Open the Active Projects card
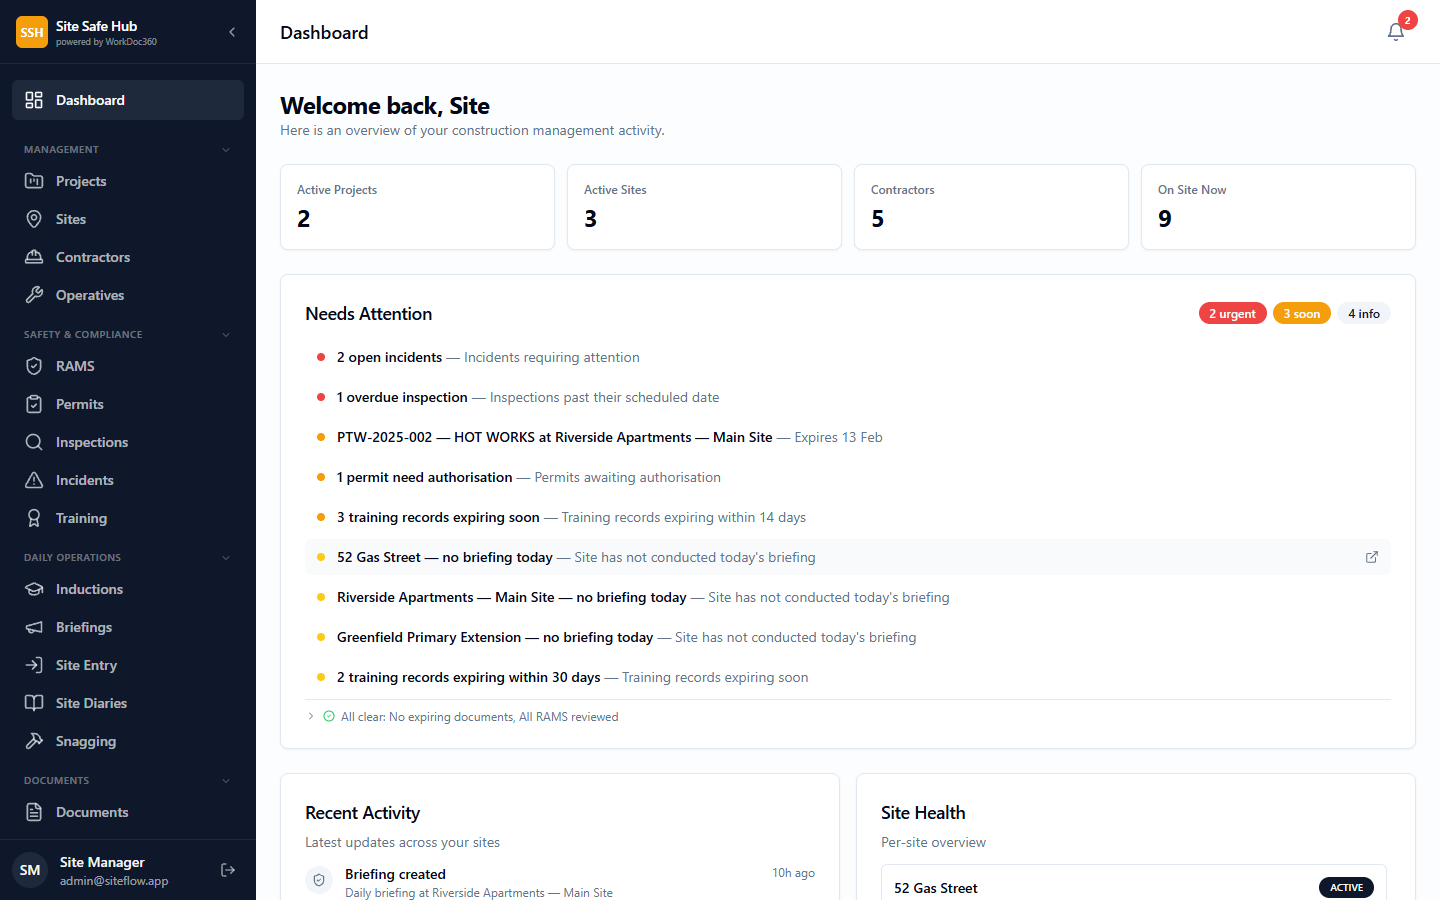The height and width of the screenshot is (900, 1440). click(x=417, y=207)
